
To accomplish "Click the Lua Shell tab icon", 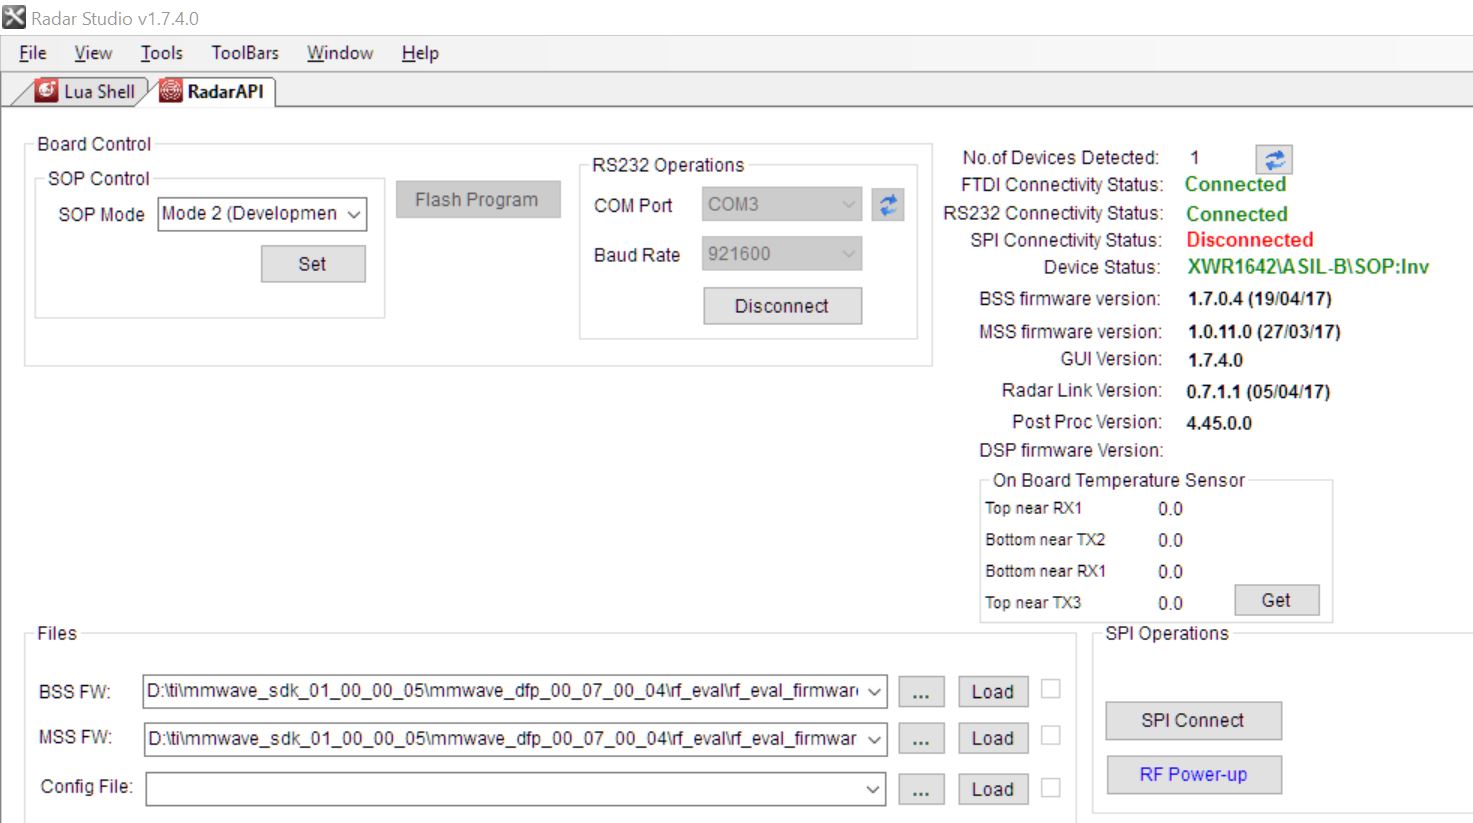I will [x=46, y=91].
